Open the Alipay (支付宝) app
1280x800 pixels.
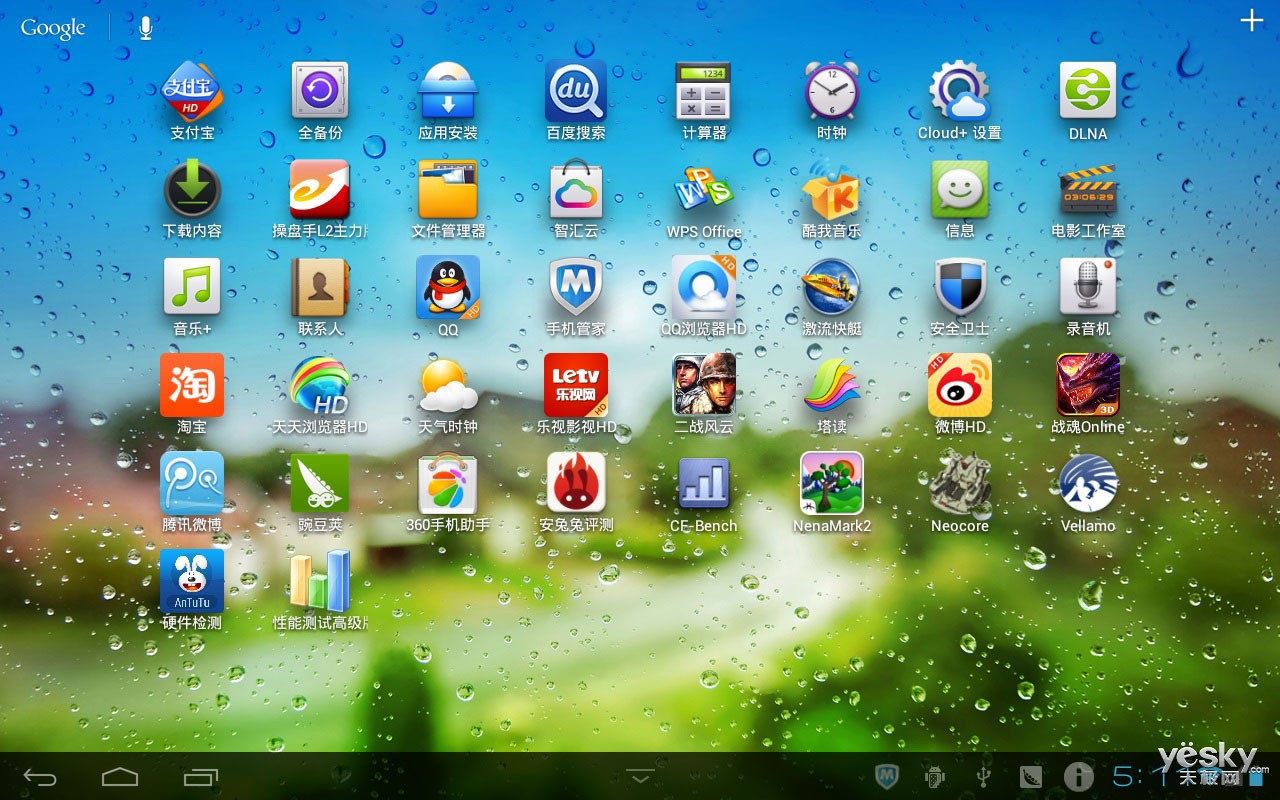click(192, 91)
